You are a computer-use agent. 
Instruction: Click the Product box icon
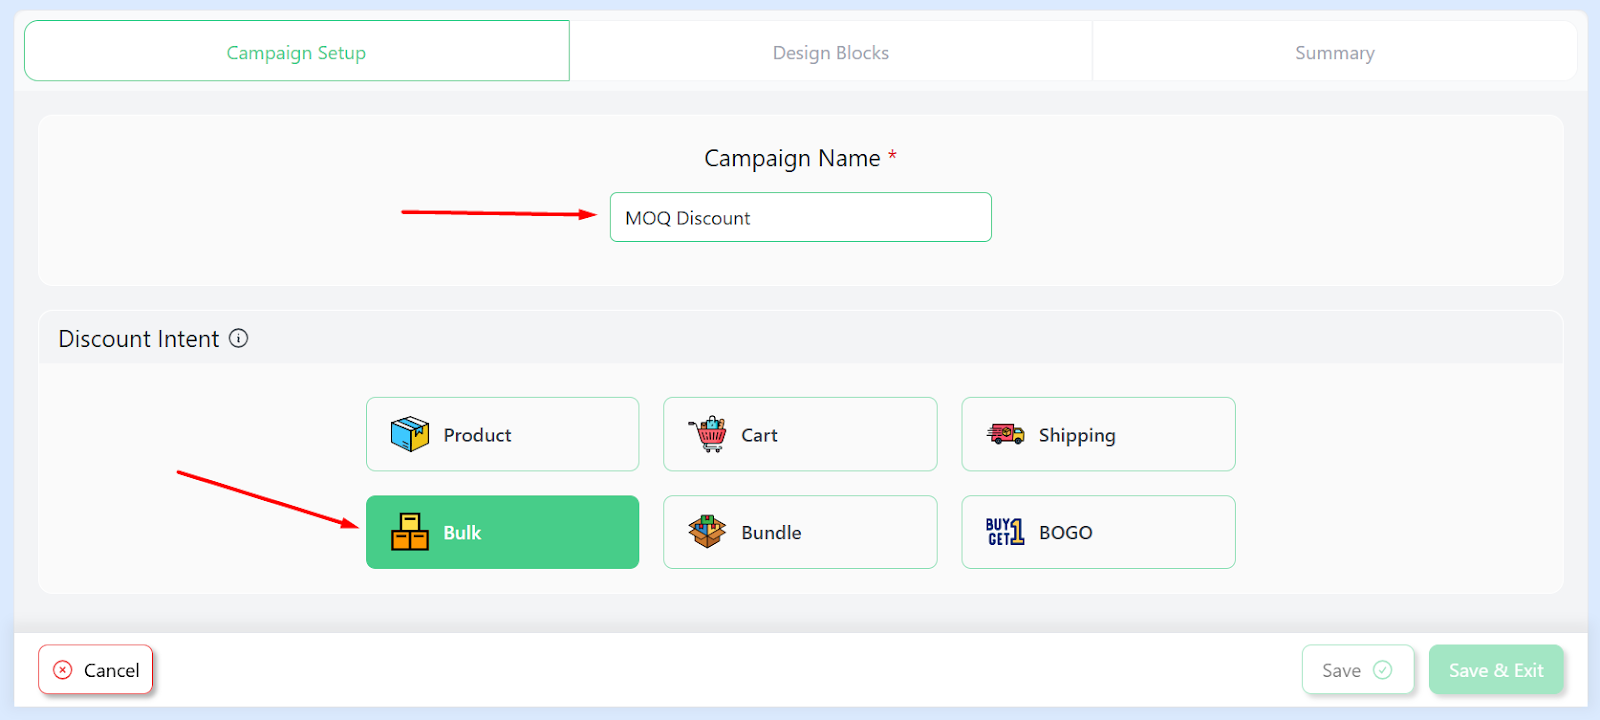pyautogui.click(x=410, y=434)
